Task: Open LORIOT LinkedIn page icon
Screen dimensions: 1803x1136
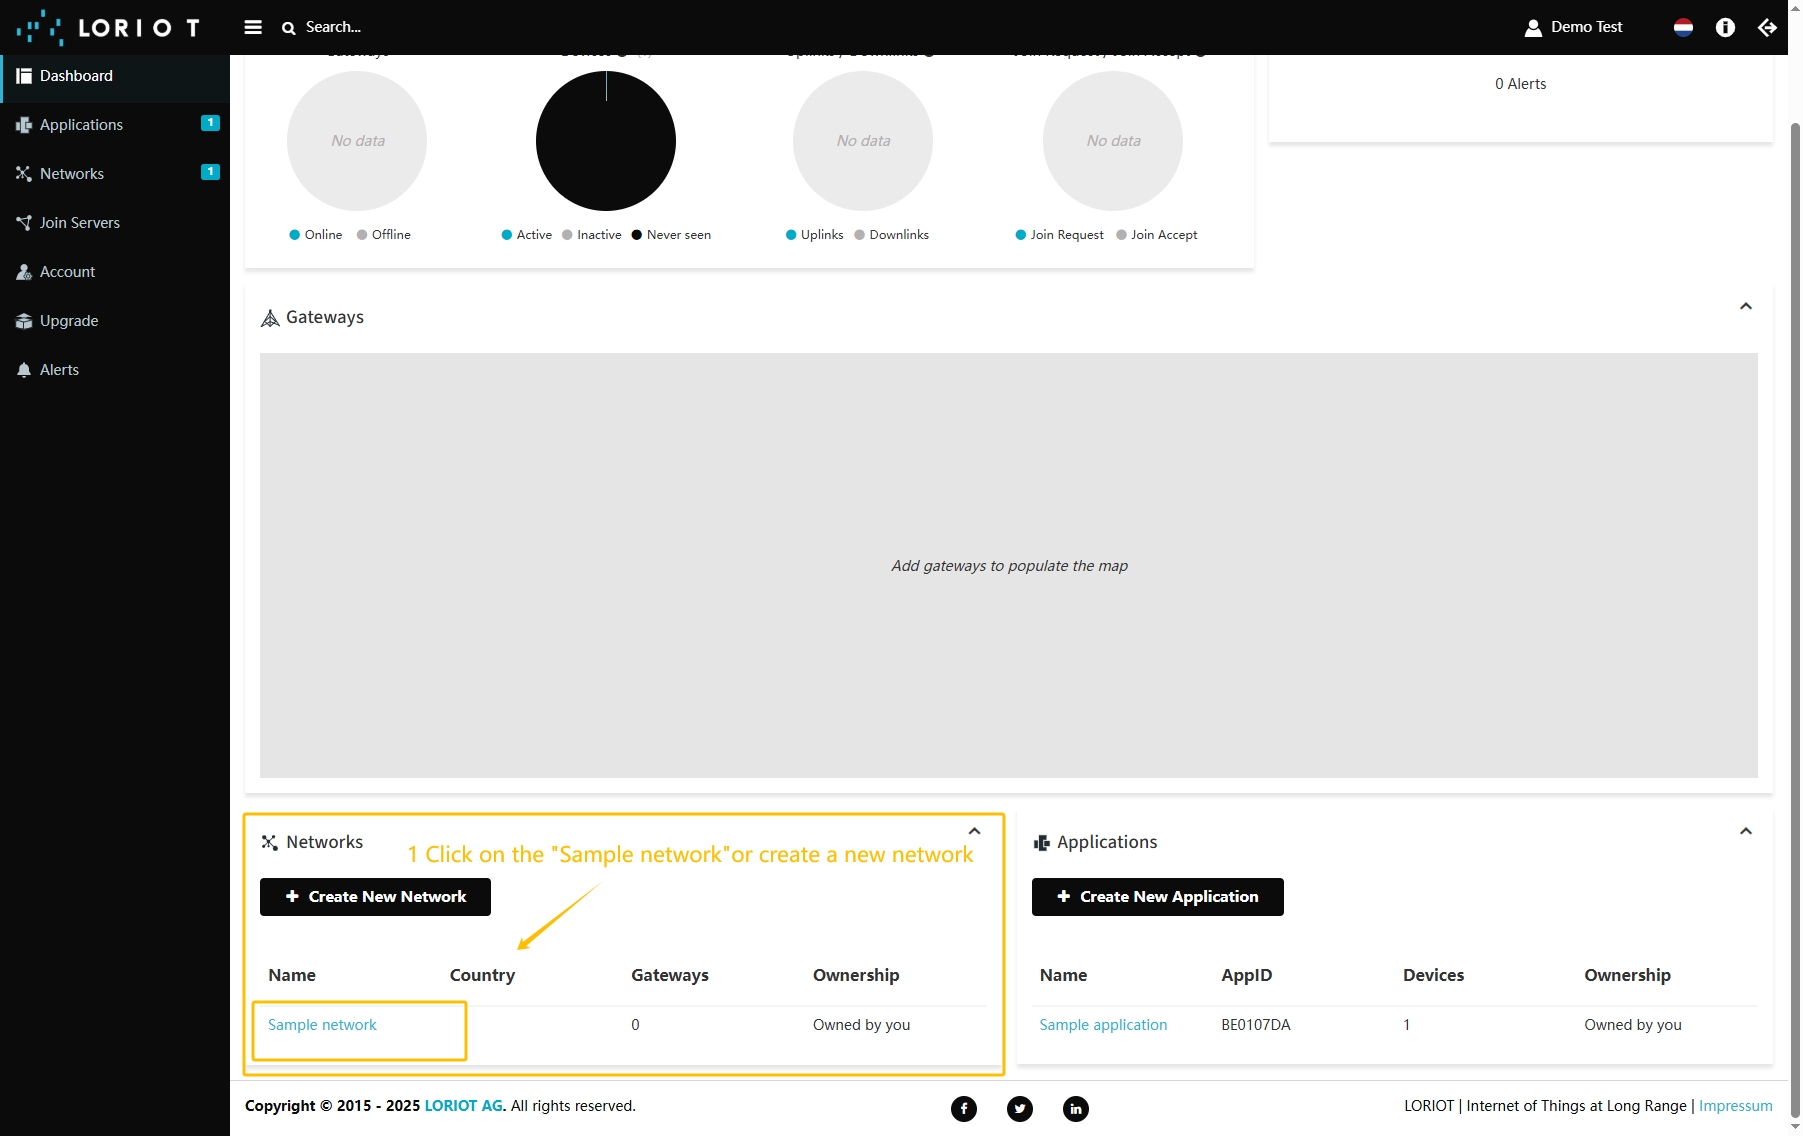Action: [1075, 1108]
